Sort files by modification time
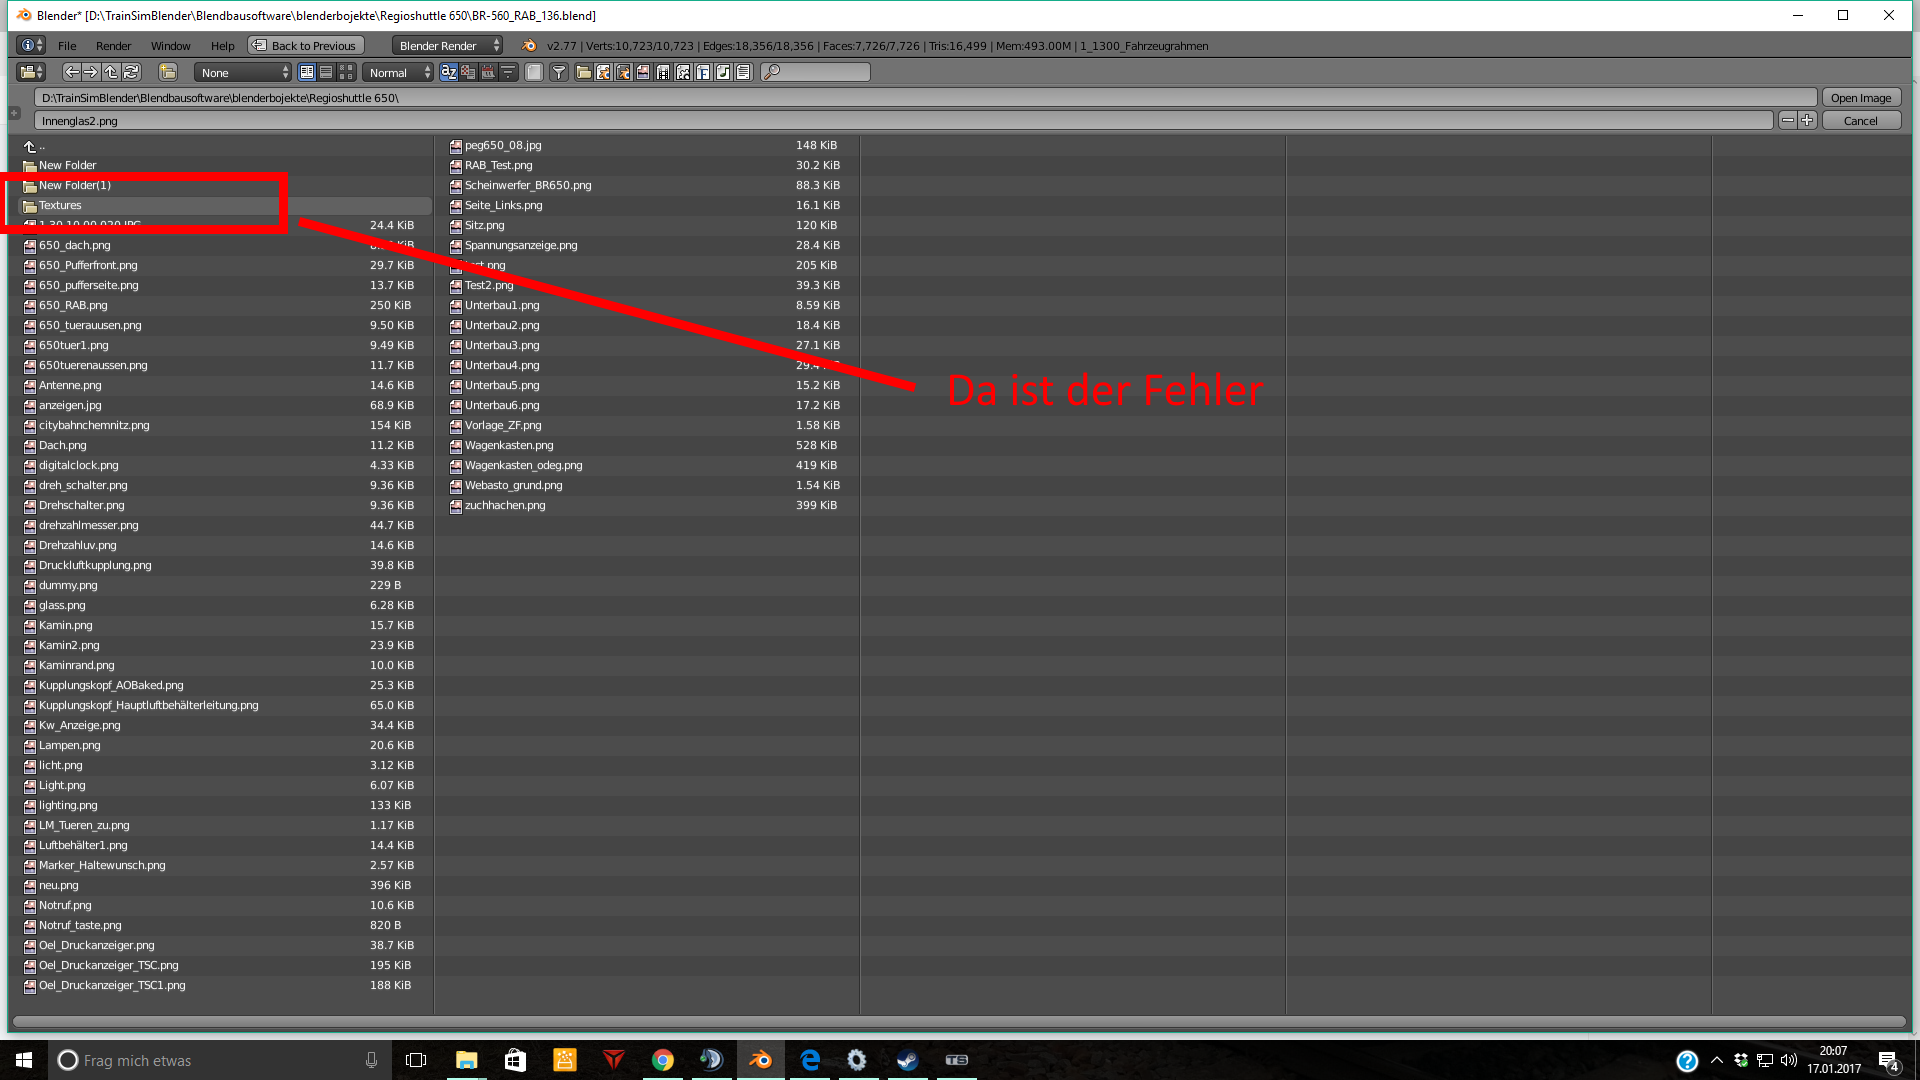The width and height of the screenshot is (1920, 1080). [x=488, y=72]
